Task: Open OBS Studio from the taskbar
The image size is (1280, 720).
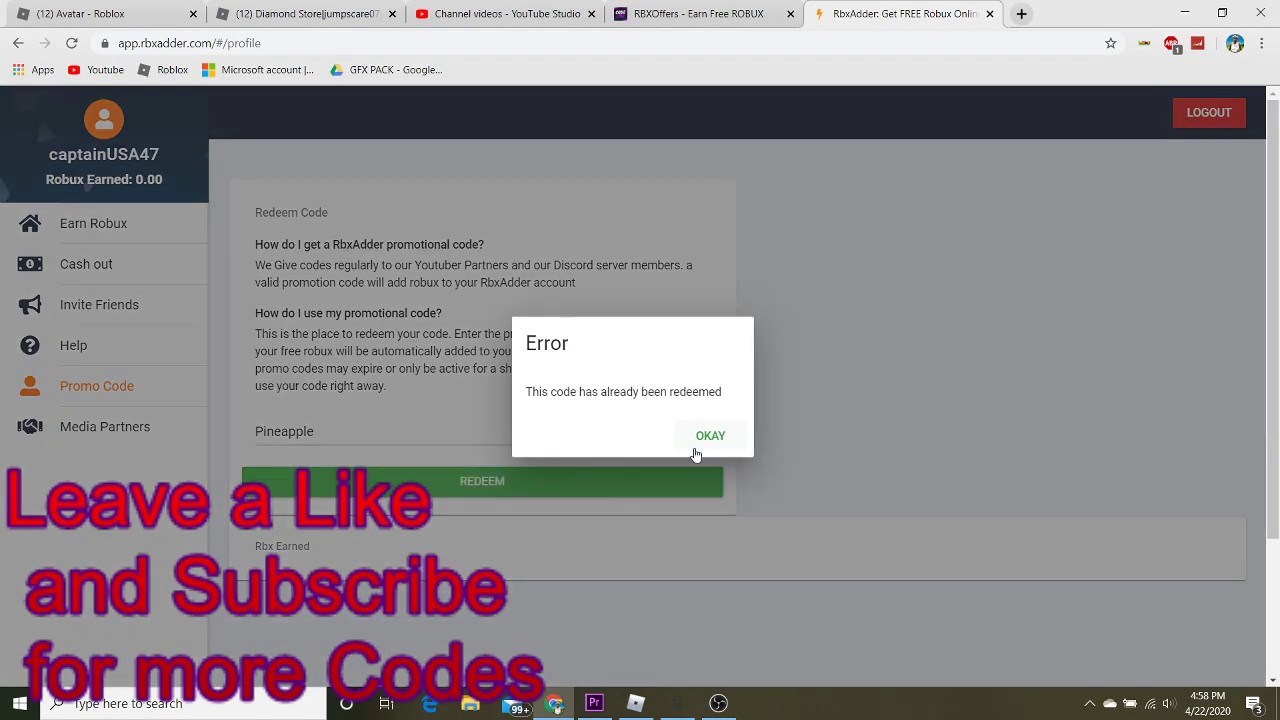Action: (x=718, y=703)
